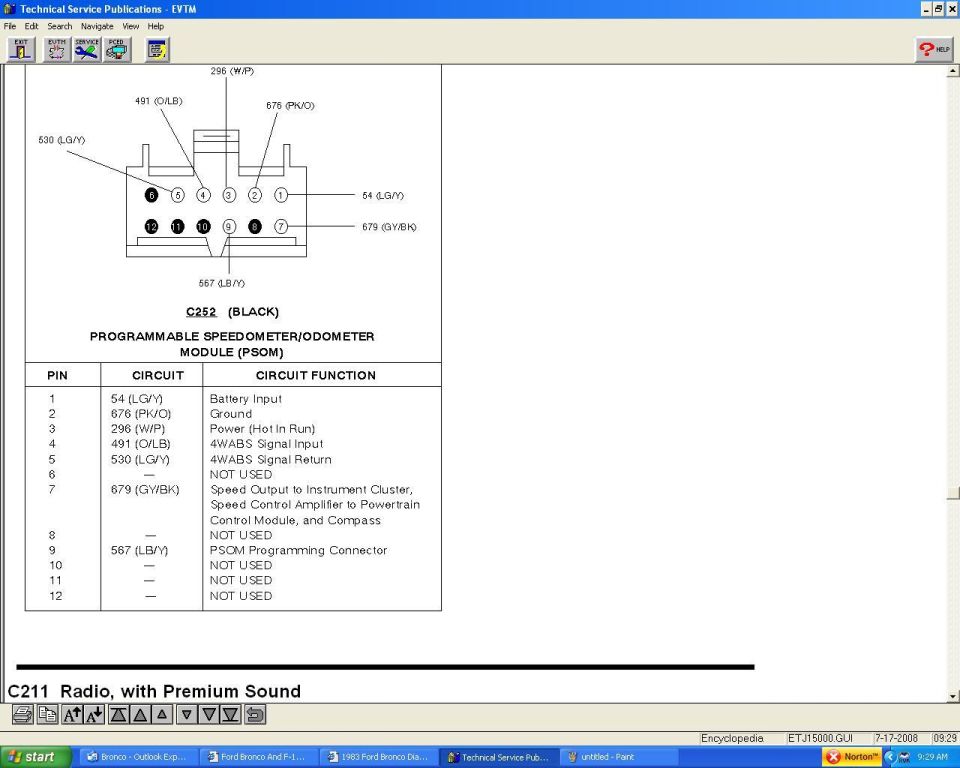
Task: Click the '491 (O/LB)' diagram wire label
Action: click(x=159, y=101)
